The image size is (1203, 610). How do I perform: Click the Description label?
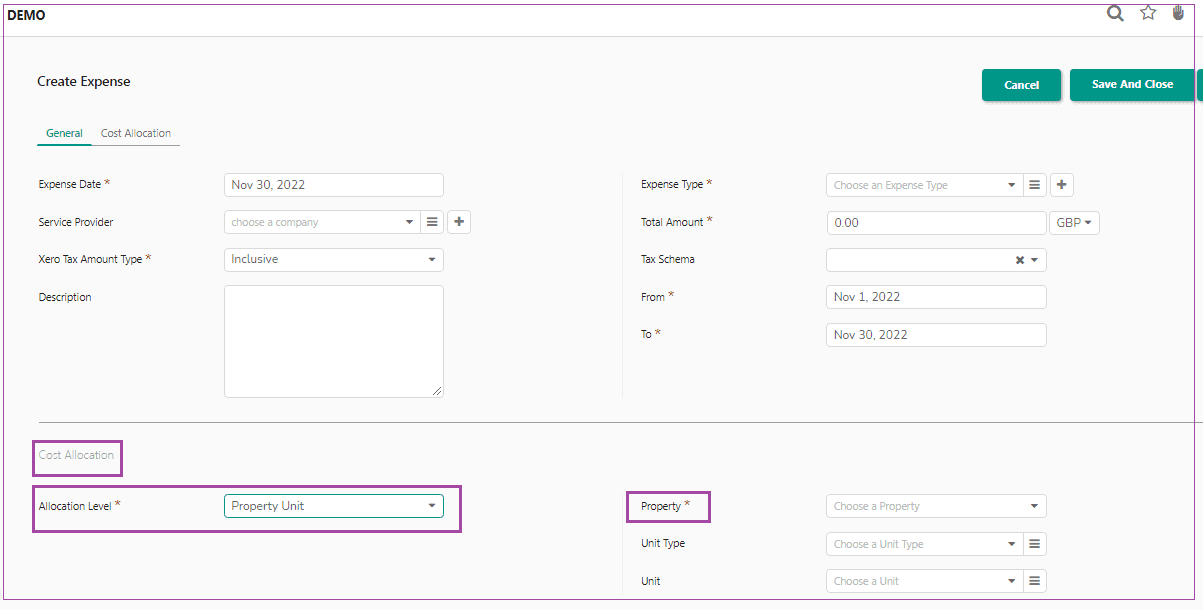click(65, 297)
